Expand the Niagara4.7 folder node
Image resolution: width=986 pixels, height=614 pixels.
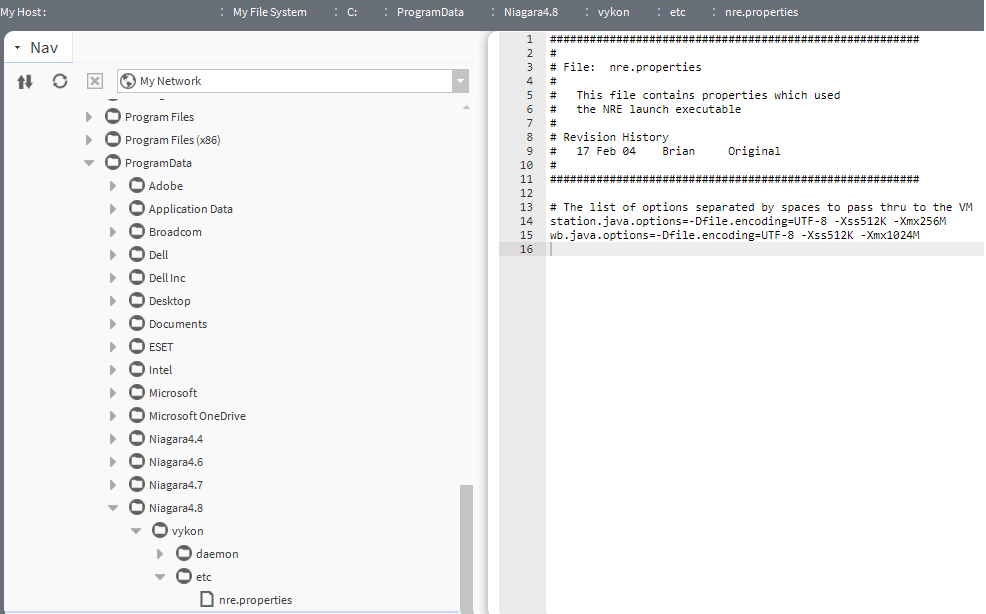click(113, 485)
